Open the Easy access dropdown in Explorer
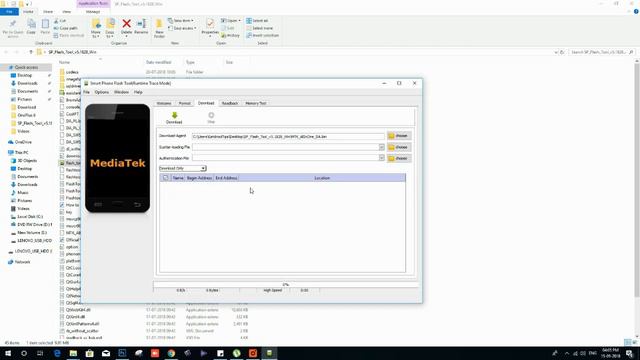The height and width of the screenshot is (360, 640). coord(182,28)
